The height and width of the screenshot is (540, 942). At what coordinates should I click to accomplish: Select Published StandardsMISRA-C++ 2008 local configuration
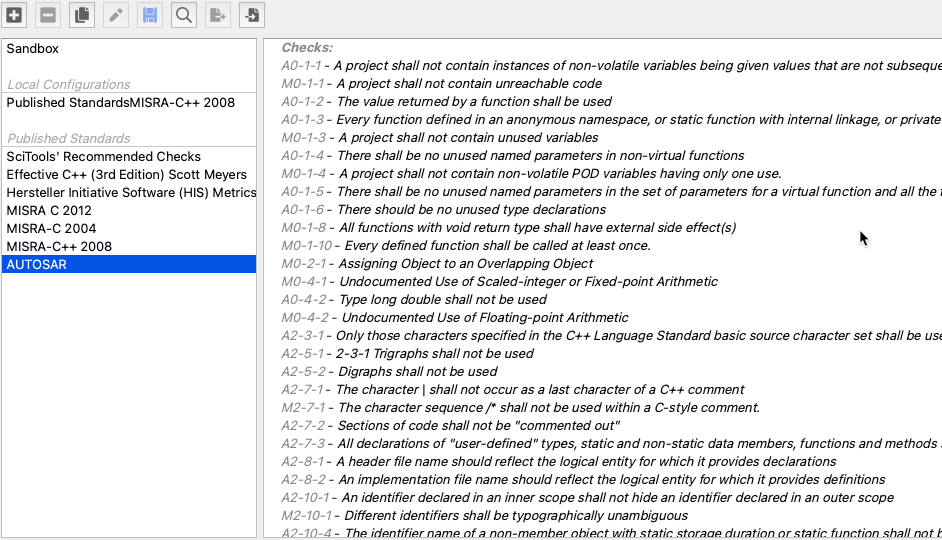tap(129, 103)
